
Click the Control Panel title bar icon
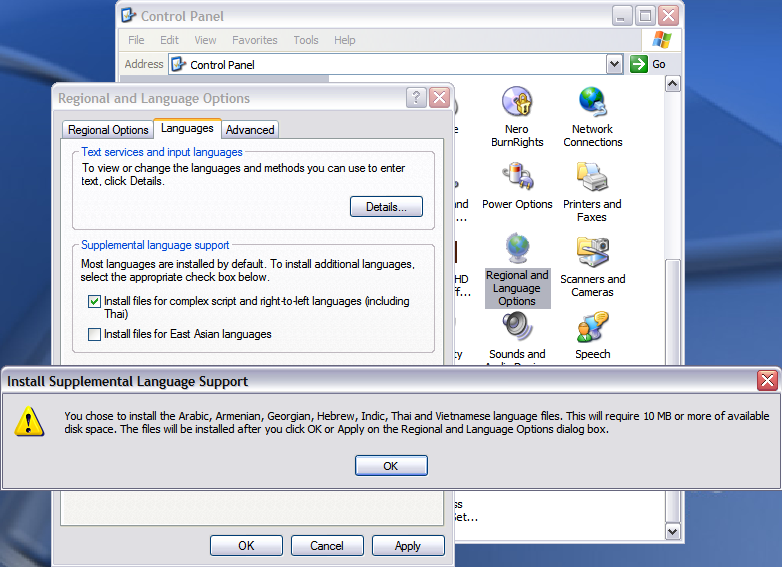[128, 15]
